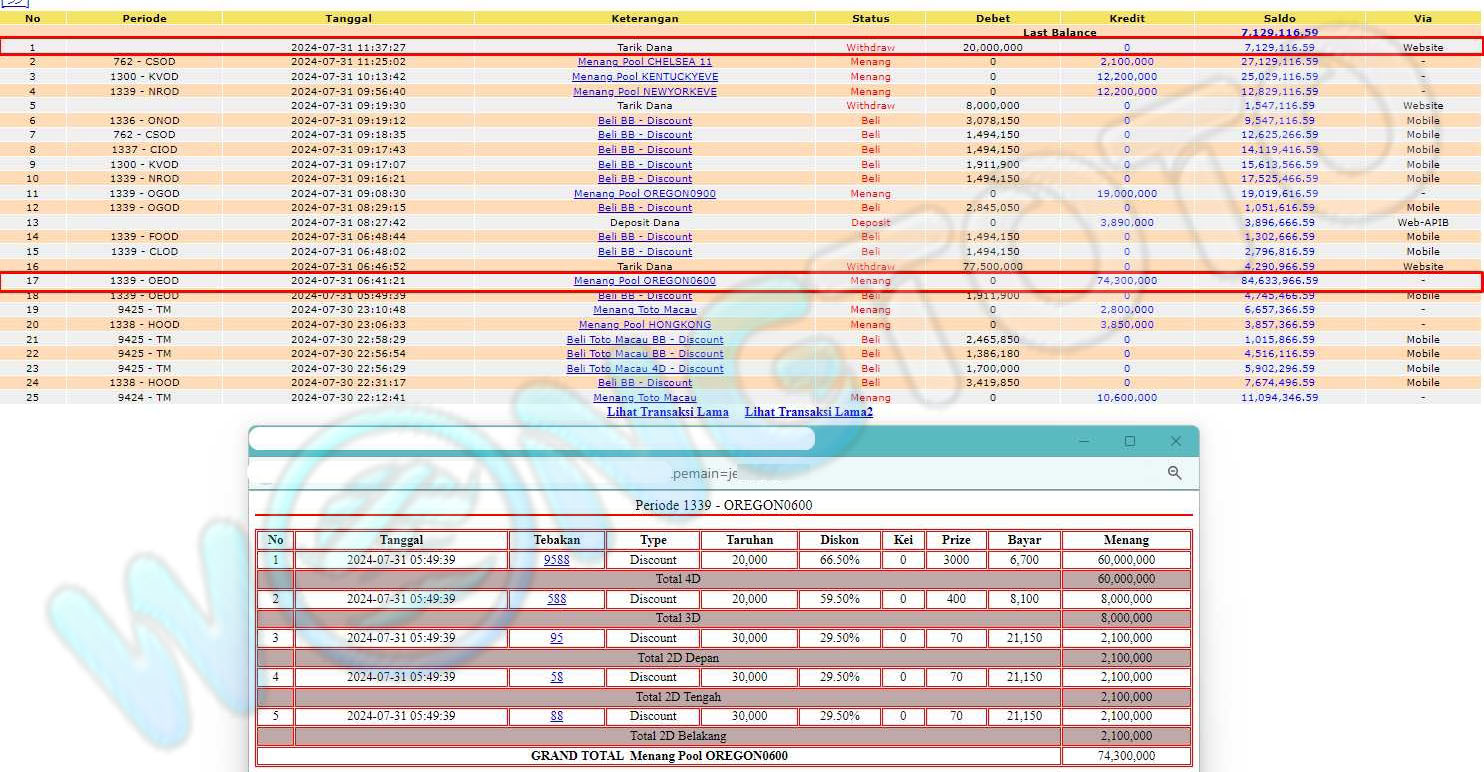Click the Lihat Transaksi Lama link
The height and width of the screenshot is (772, 1484).
pyautogui.click(x=667, y=412)
